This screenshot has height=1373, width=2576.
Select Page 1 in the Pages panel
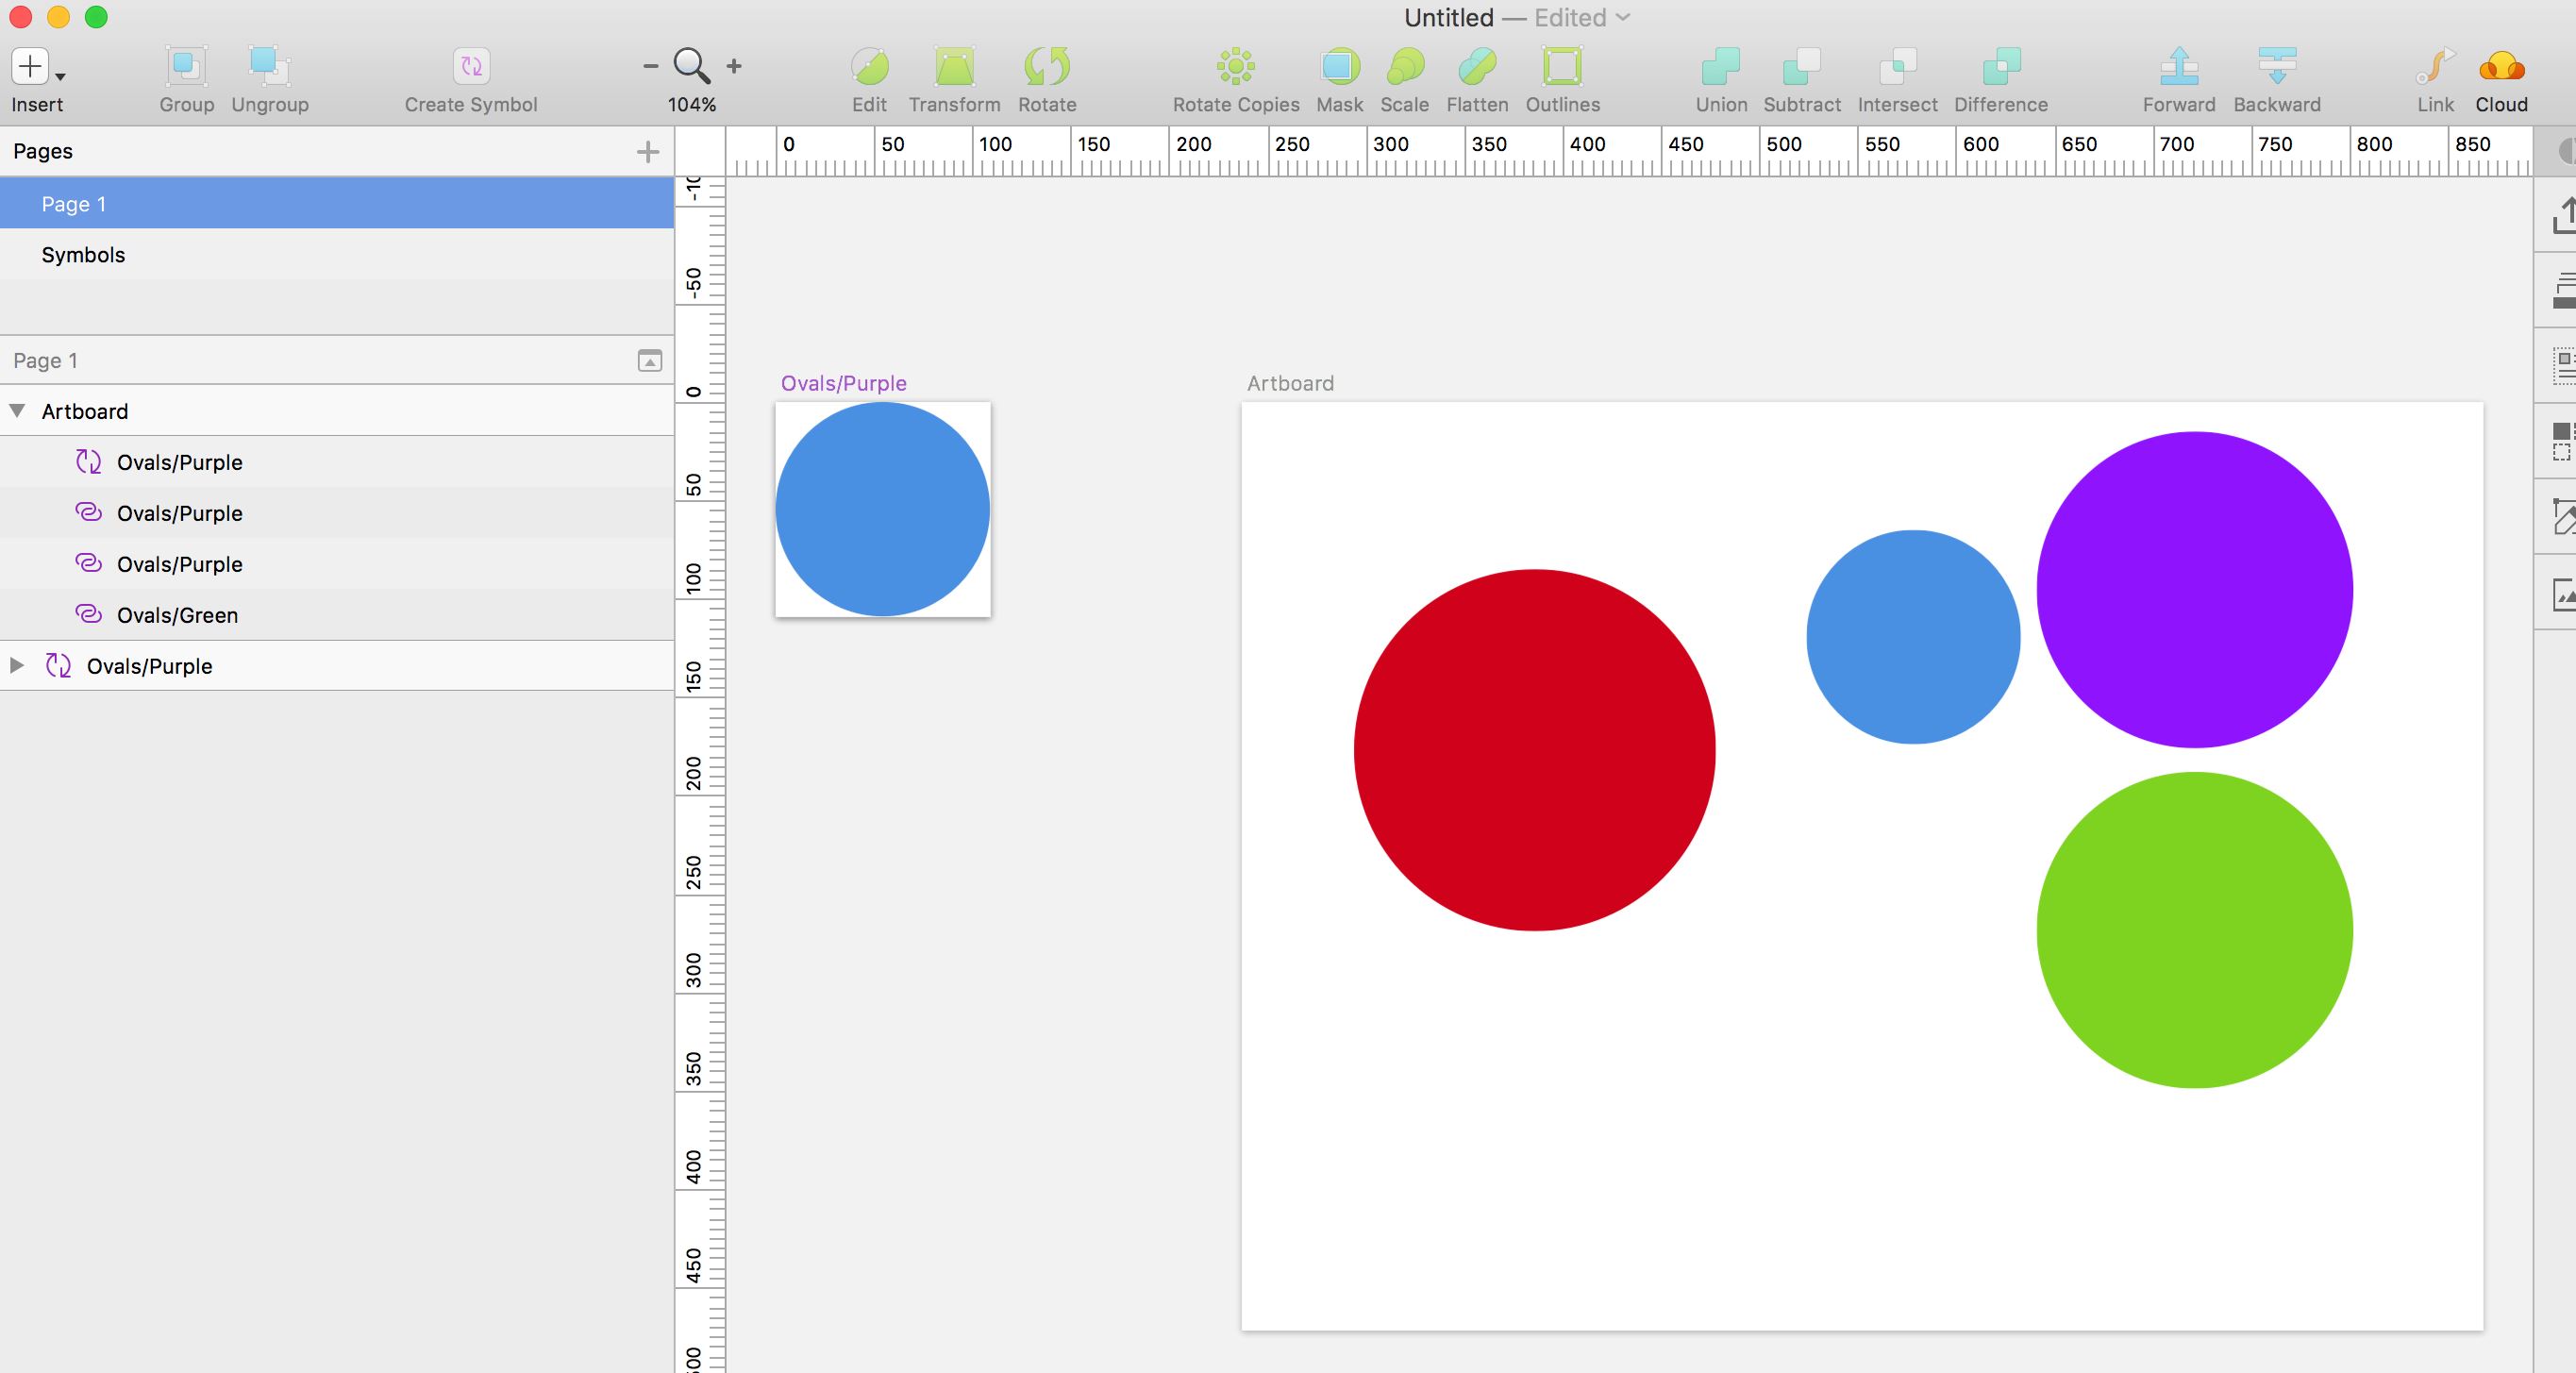pyautogui.click(x=74, y=203)
